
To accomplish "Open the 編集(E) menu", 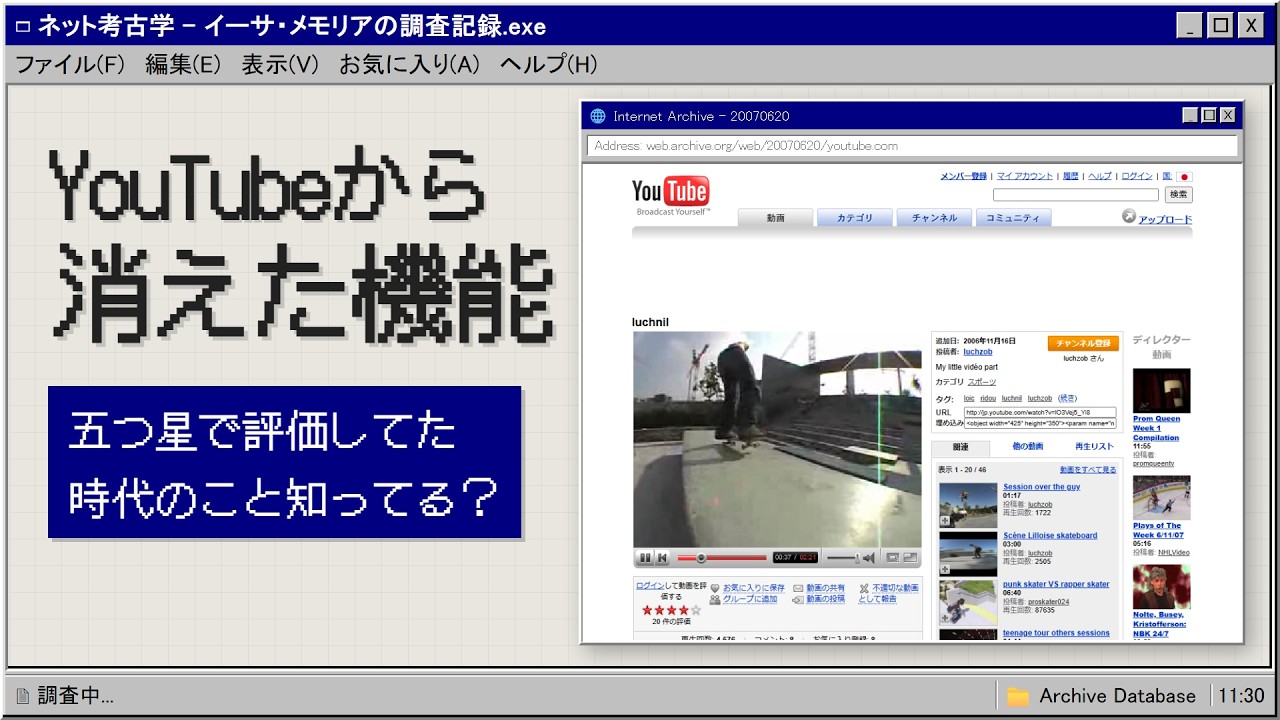I will pos(183,65).
